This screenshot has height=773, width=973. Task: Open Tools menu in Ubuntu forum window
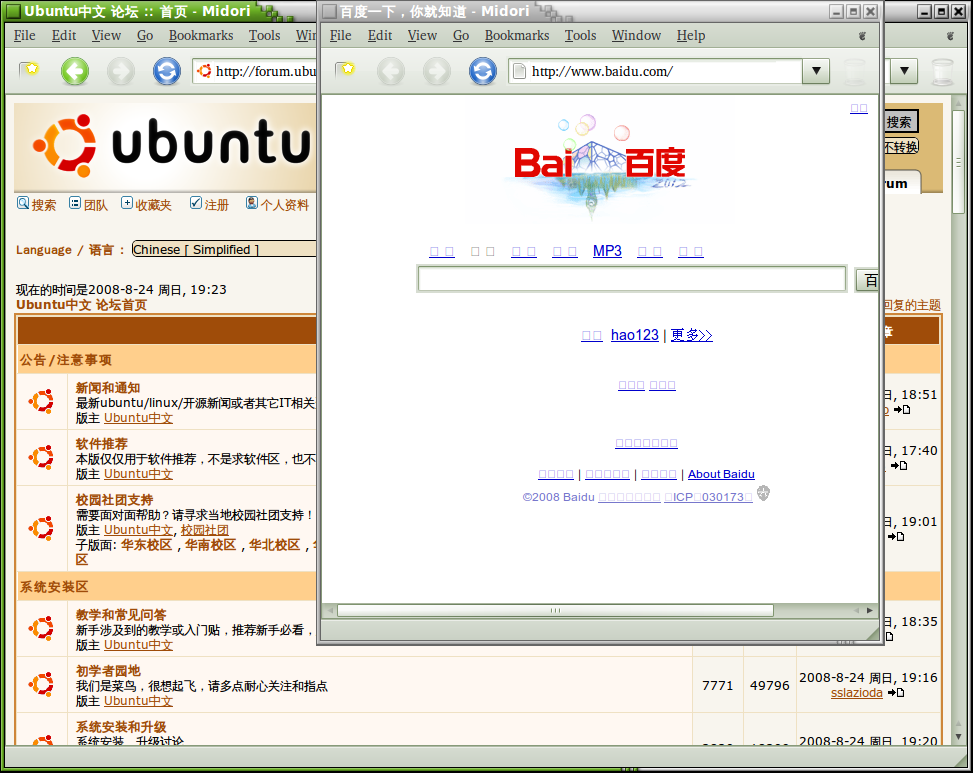click(264, 36)
